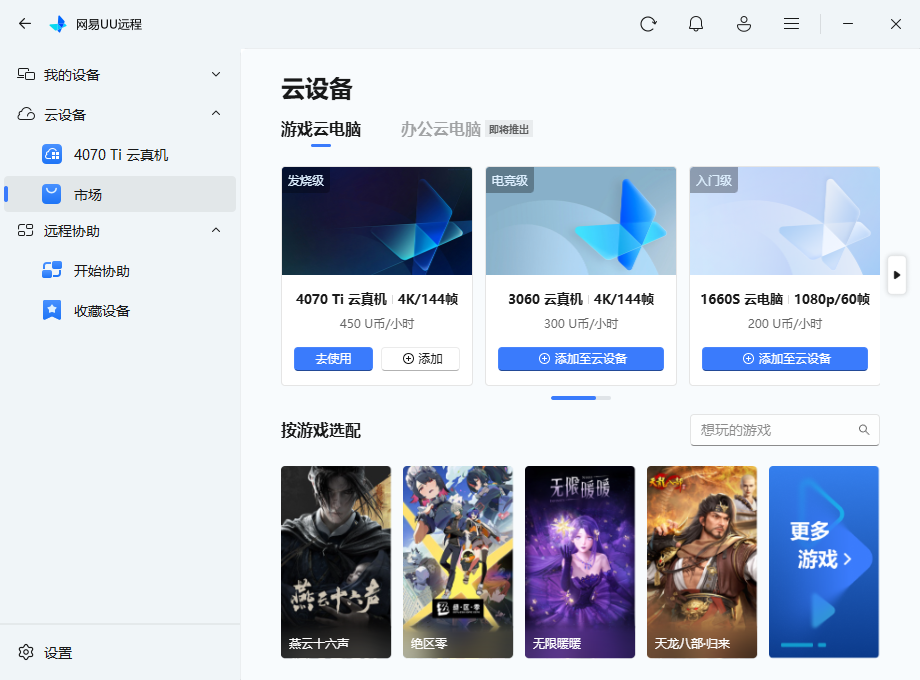This screenshot has width=920, height=680.
Task: Click the 4070 Ti 云真机 cloud device icon
Action: (52, 154)
